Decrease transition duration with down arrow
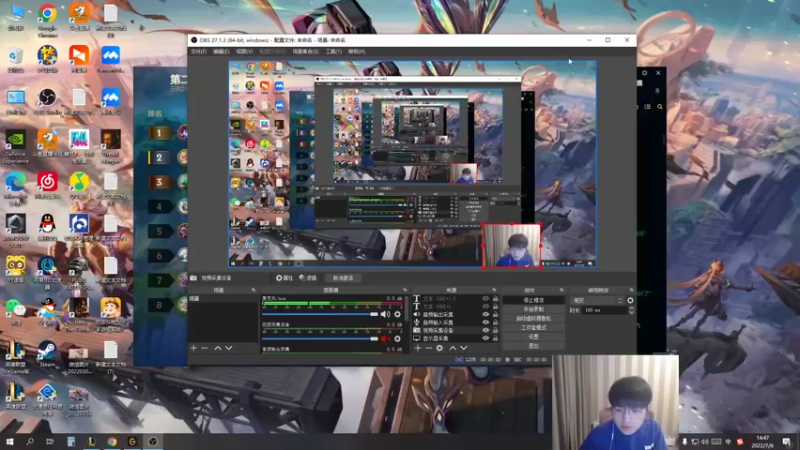The height and width of the screenshot is (450, 800). (631, 312)
